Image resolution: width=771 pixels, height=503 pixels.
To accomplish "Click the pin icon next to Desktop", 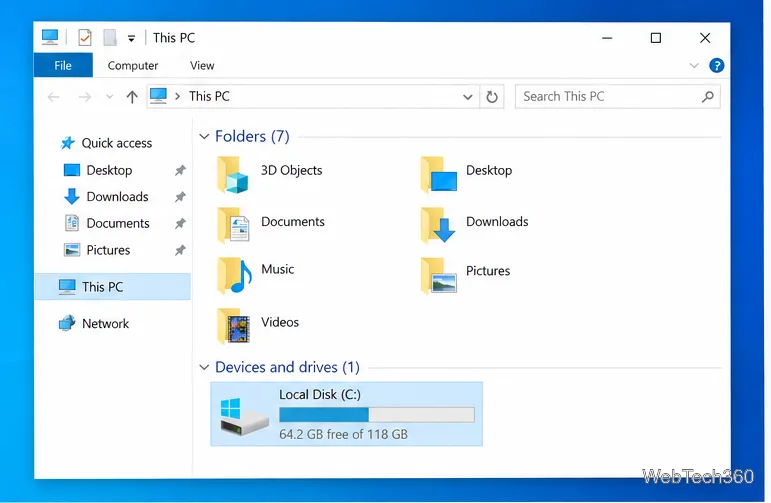I will click(x=180, y=170).
